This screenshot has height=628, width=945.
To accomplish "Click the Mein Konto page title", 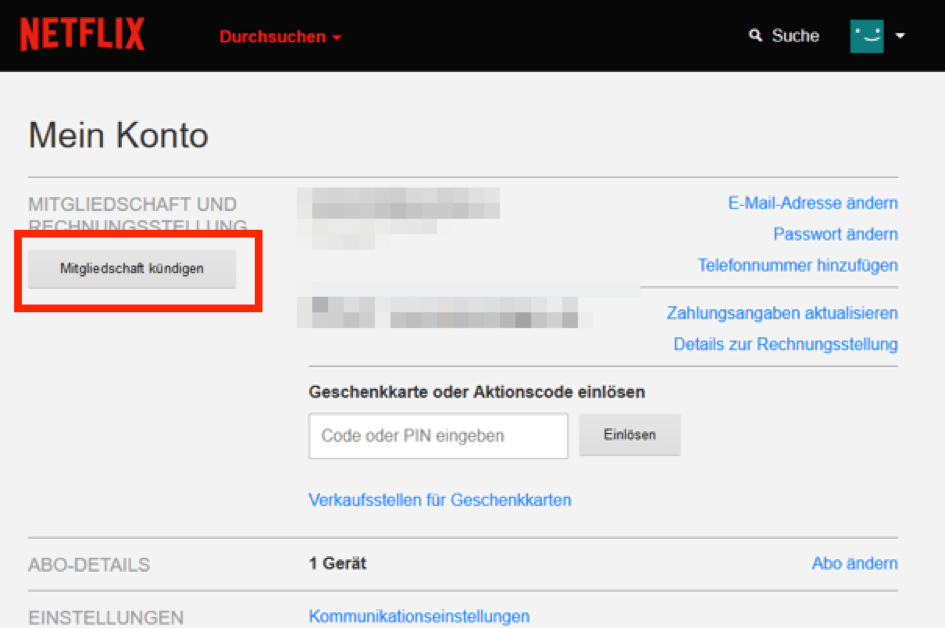I will coord(118,135).
